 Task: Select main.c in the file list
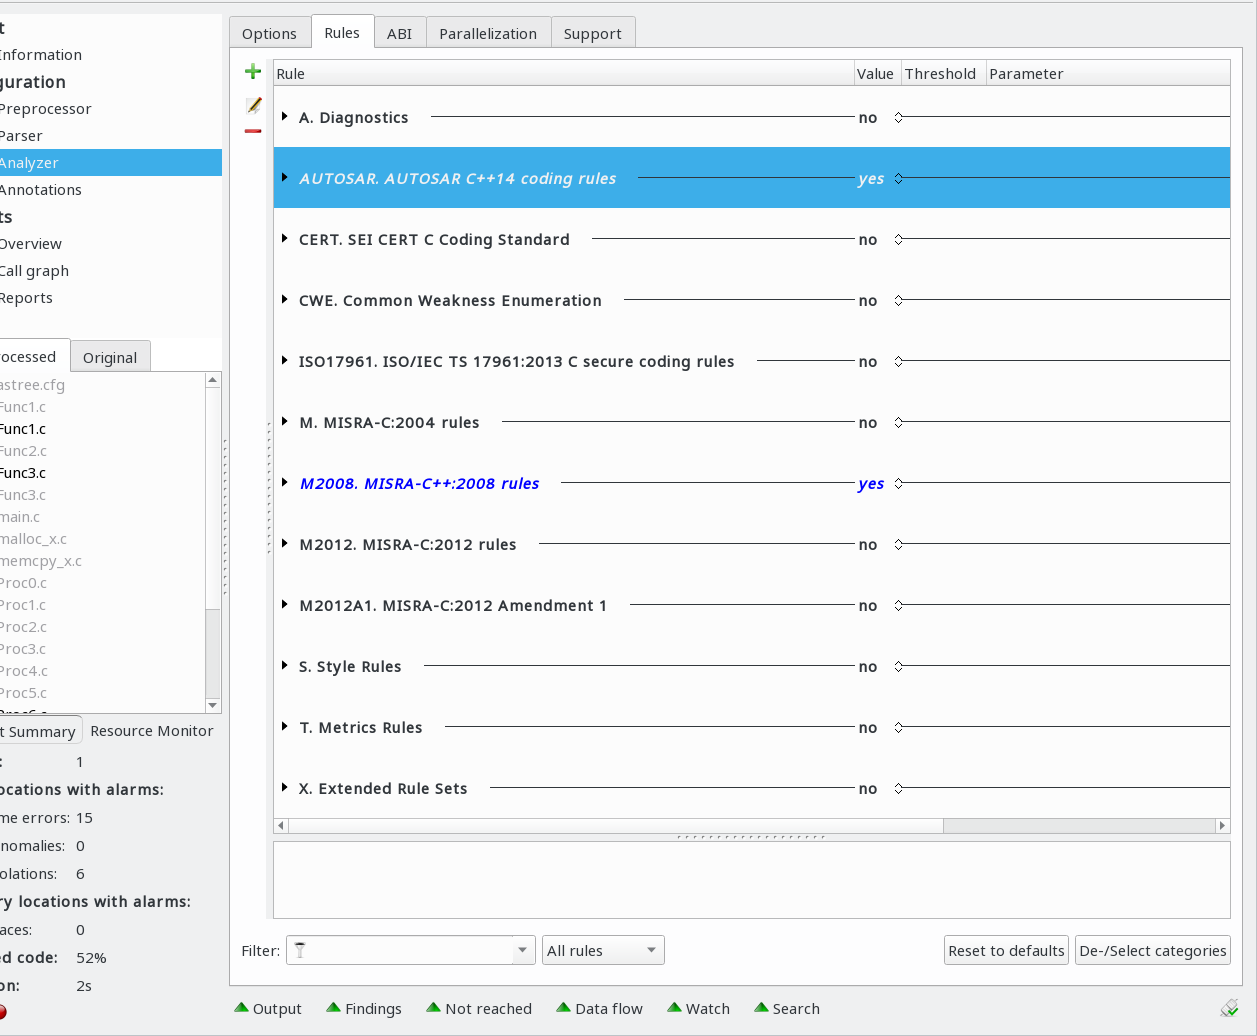pos(20,517)
